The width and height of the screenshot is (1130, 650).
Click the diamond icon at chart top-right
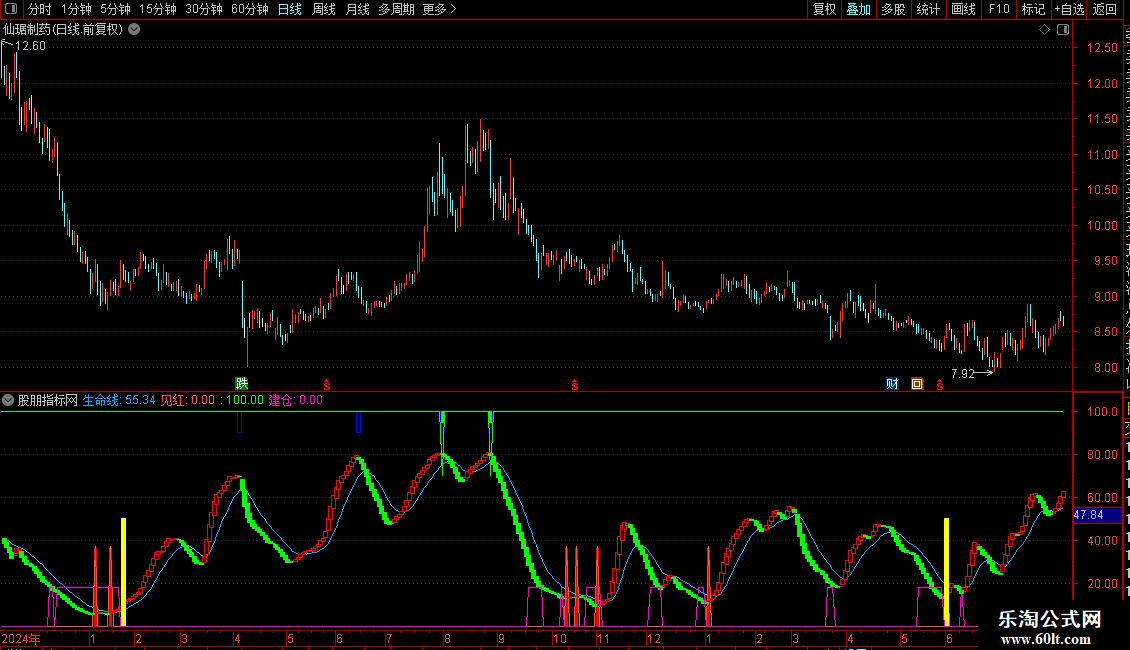point(1044,30)
